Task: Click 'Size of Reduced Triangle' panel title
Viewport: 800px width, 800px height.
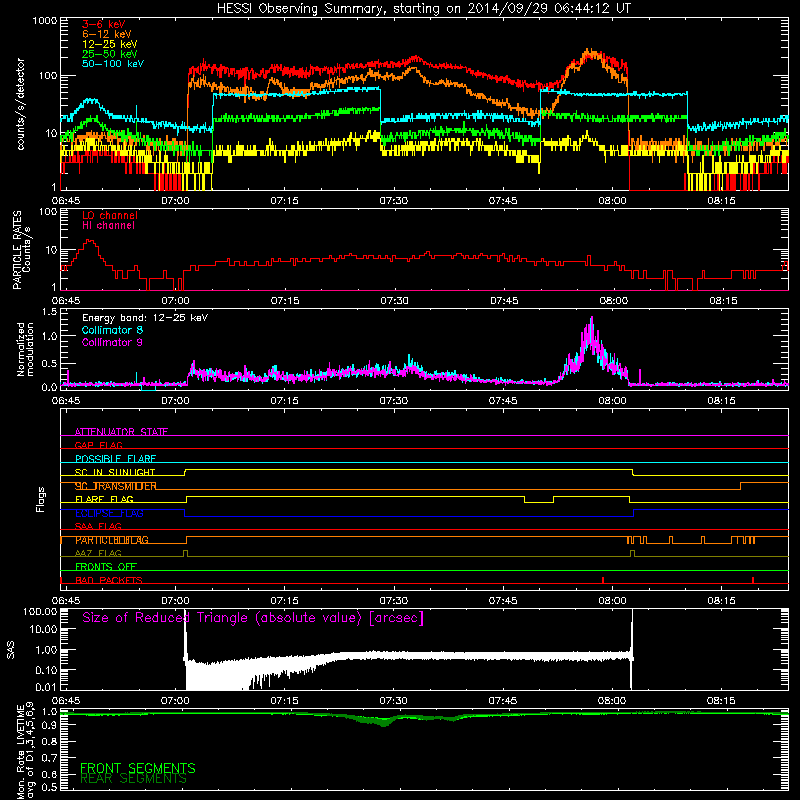Action: point(253,618)
